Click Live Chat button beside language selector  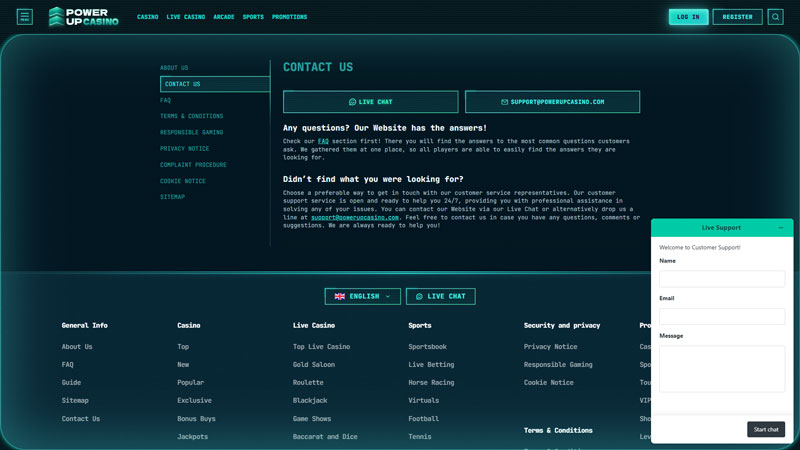click(x=440, y=296)
